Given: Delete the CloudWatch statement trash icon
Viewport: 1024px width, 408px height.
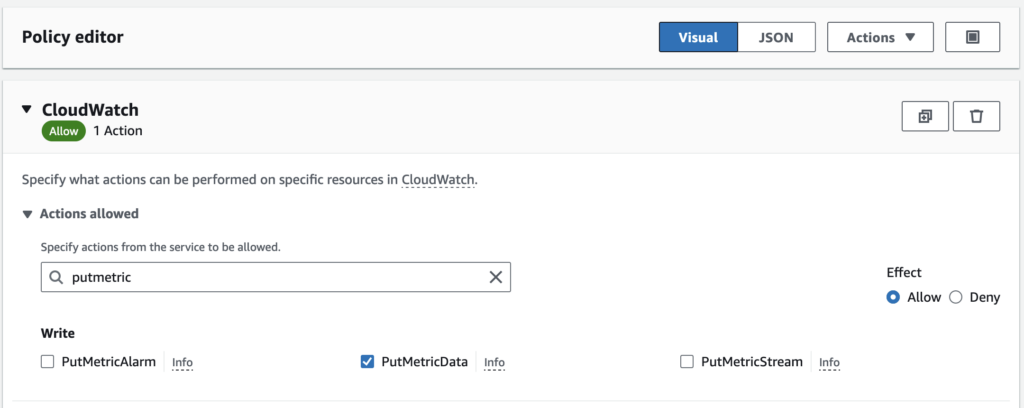Looking at the screenshot, I should pos(976,116).
